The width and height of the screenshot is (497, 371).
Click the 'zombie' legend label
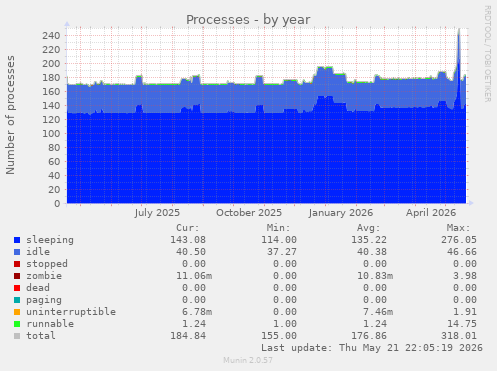click(44, 276)
